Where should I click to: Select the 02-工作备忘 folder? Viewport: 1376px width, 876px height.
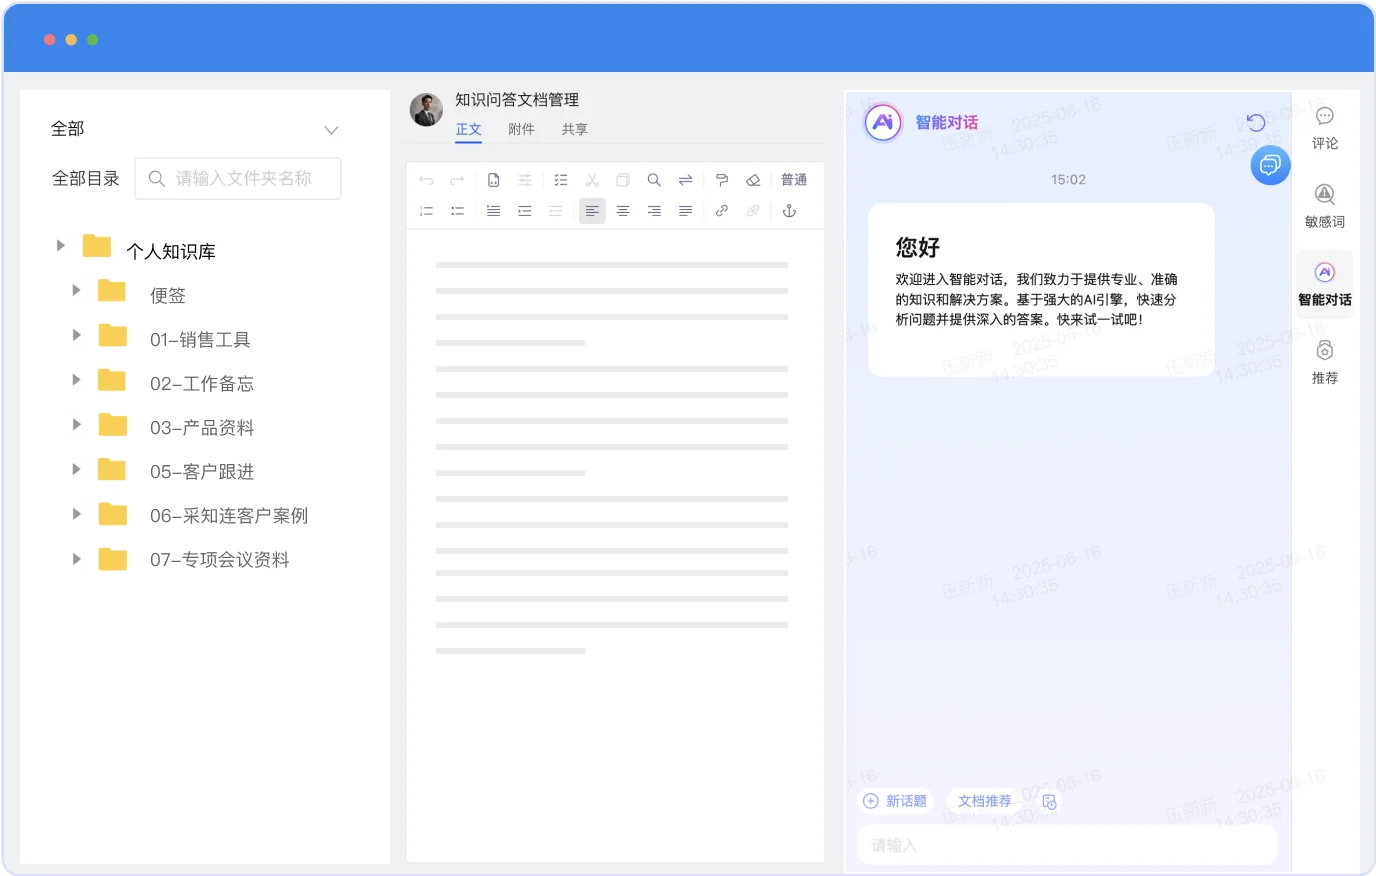click(x=202, y=383)
